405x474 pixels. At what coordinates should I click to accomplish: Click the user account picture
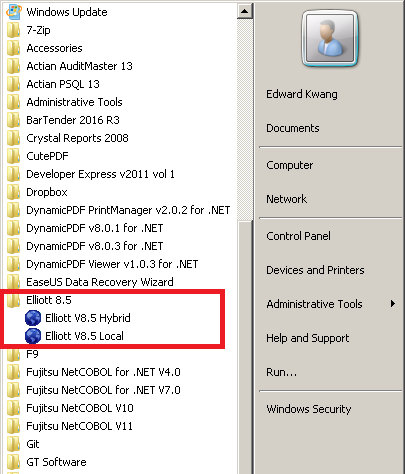coord(329,38)
